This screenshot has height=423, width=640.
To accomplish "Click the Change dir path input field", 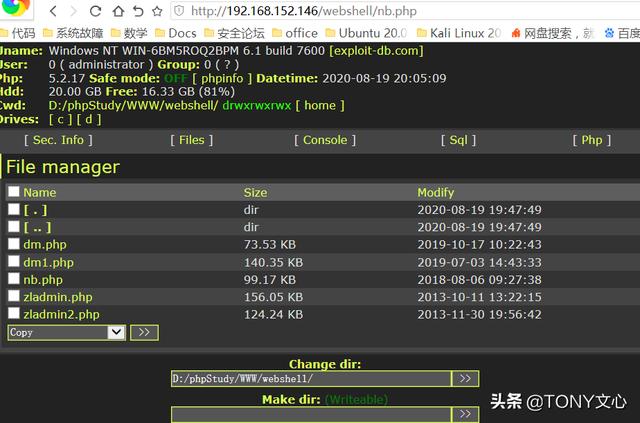I will (311, 378).
